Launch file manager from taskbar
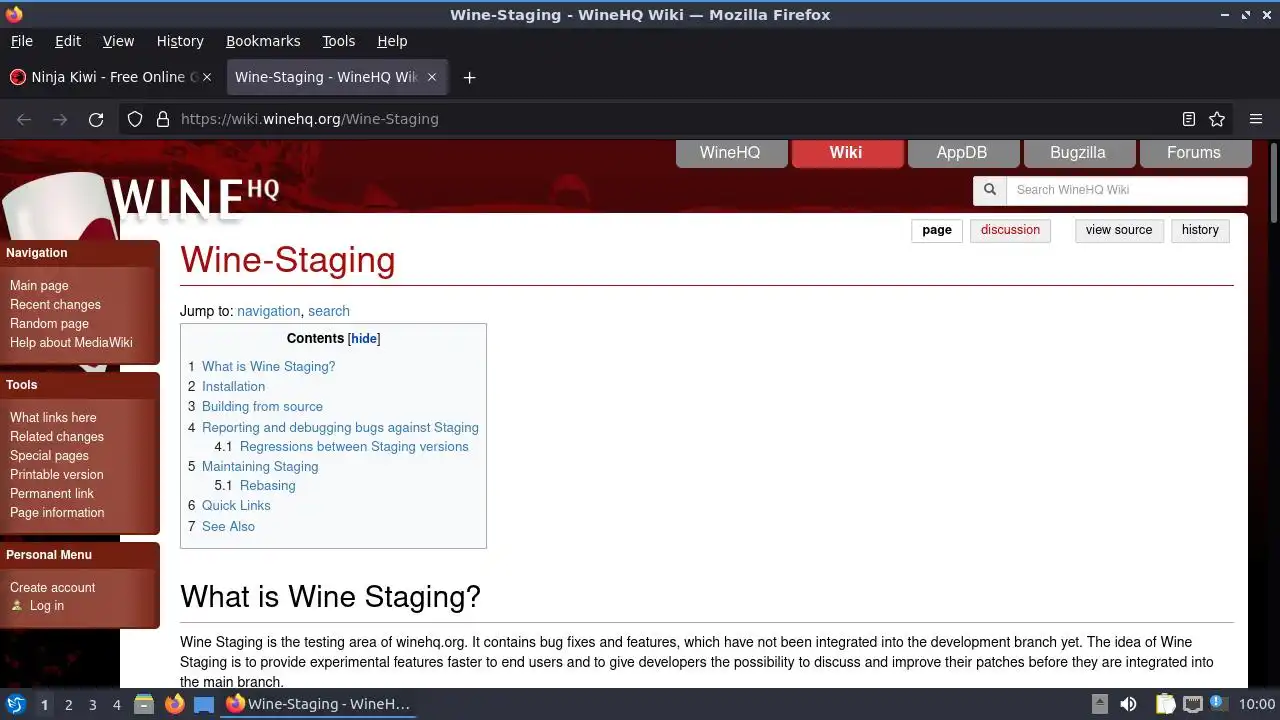The image size is (1280, 720). click(x=144, y=704)
